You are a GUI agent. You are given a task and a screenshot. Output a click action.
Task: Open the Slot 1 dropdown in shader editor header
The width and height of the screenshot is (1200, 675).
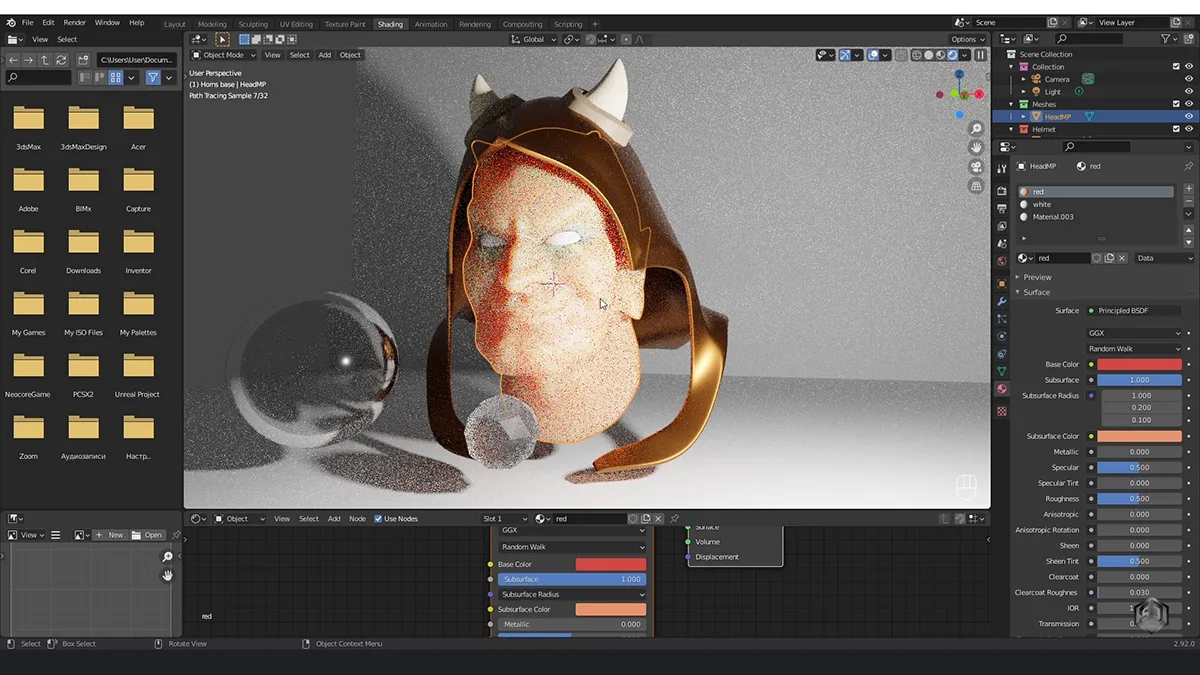(x=505, y=518)
